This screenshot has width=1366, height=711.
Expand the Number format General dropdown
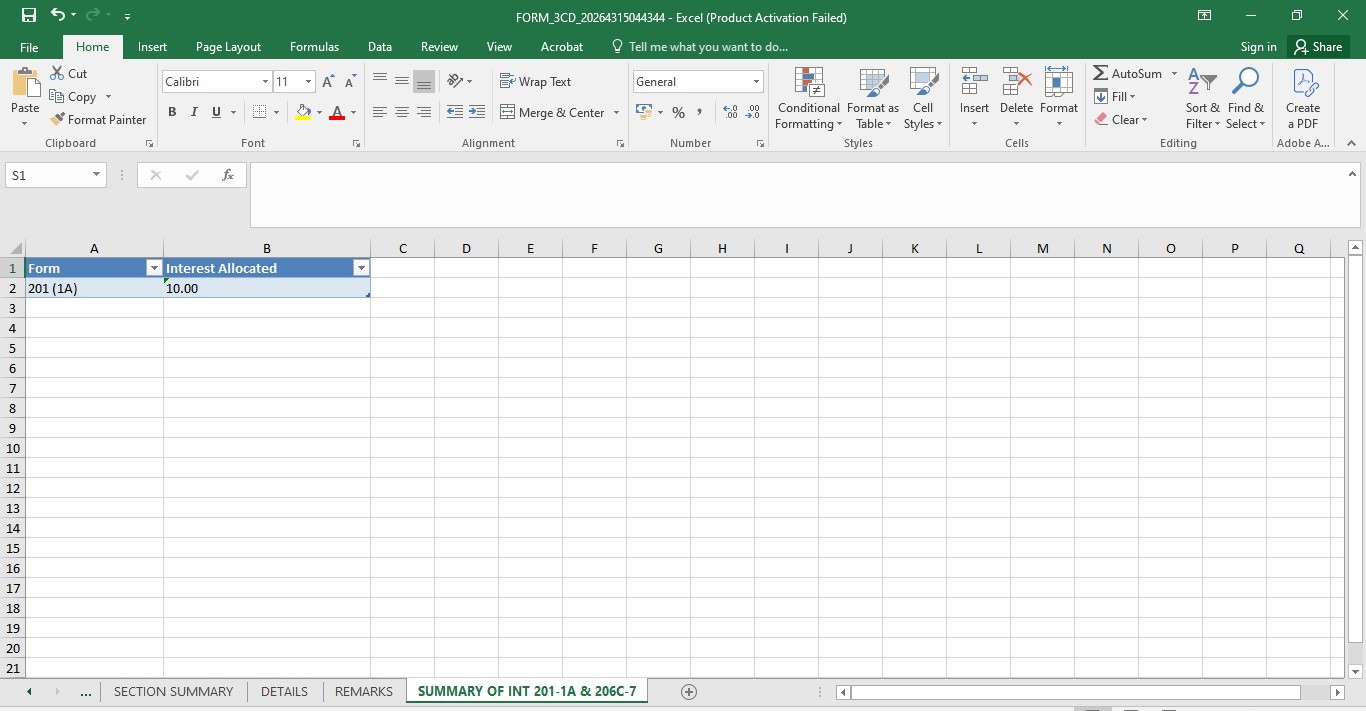tap(756, 82)
